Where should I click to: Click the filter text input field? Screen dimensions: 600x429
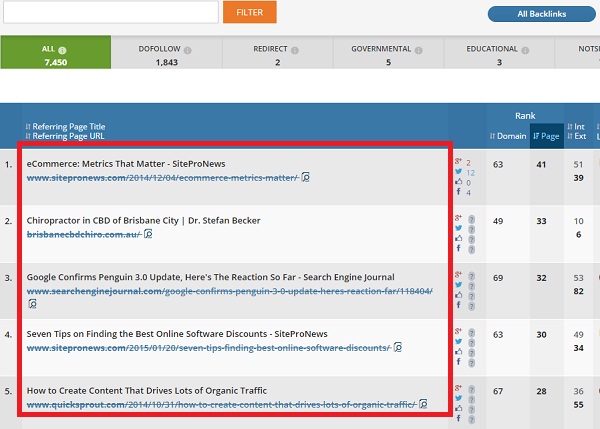point(110,12)
